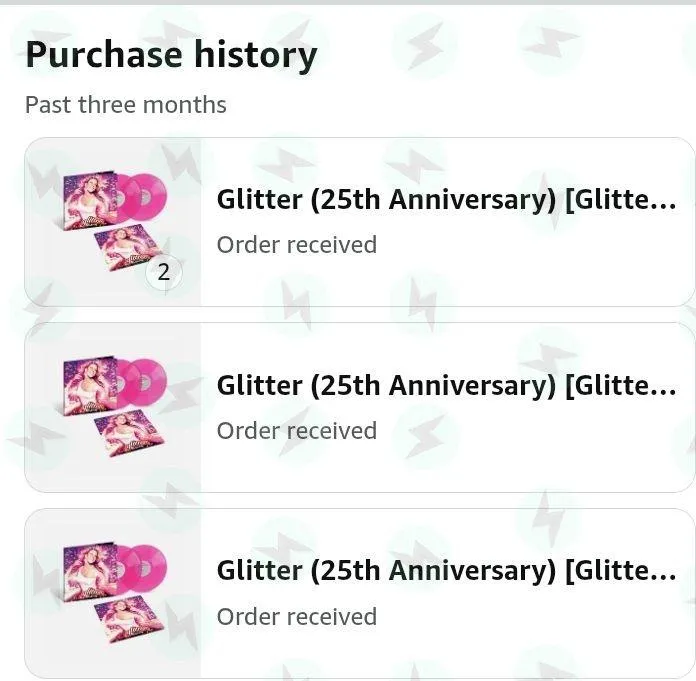Open the quantity badge showing 2
Image resolution: width=696 pixels, height=681 pixels.
point(164,272)
